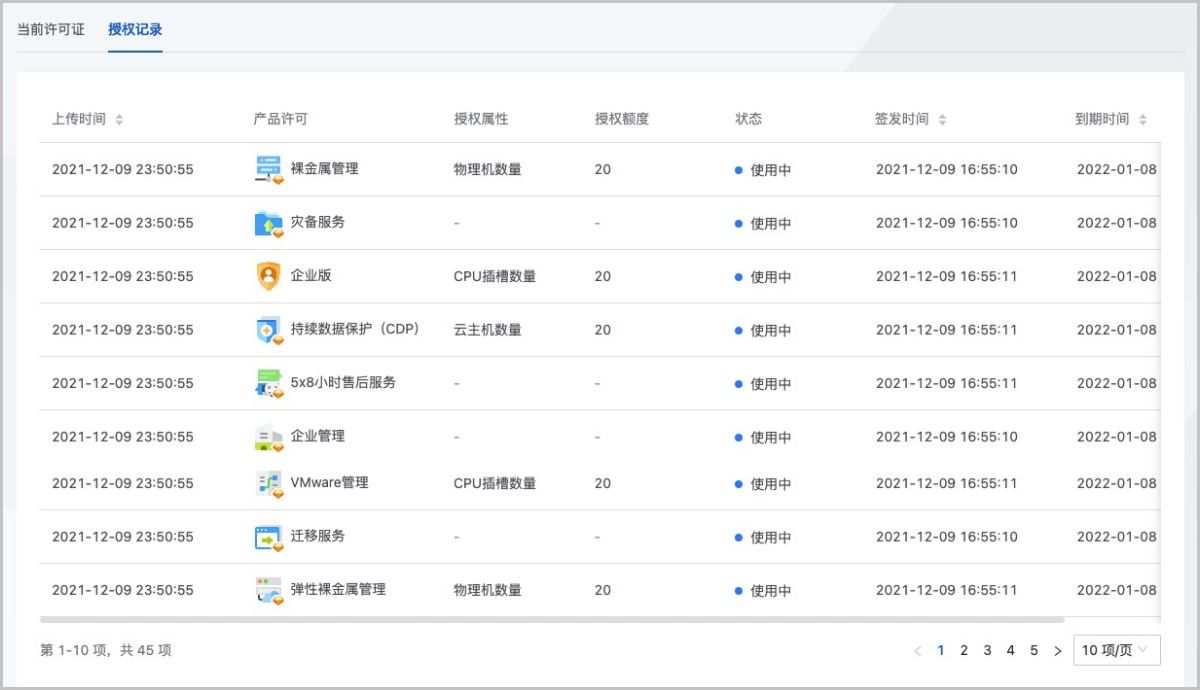Click the VMware管理 product icon
The height and width of the screenshot is (690, 1200).
point(267,483)
